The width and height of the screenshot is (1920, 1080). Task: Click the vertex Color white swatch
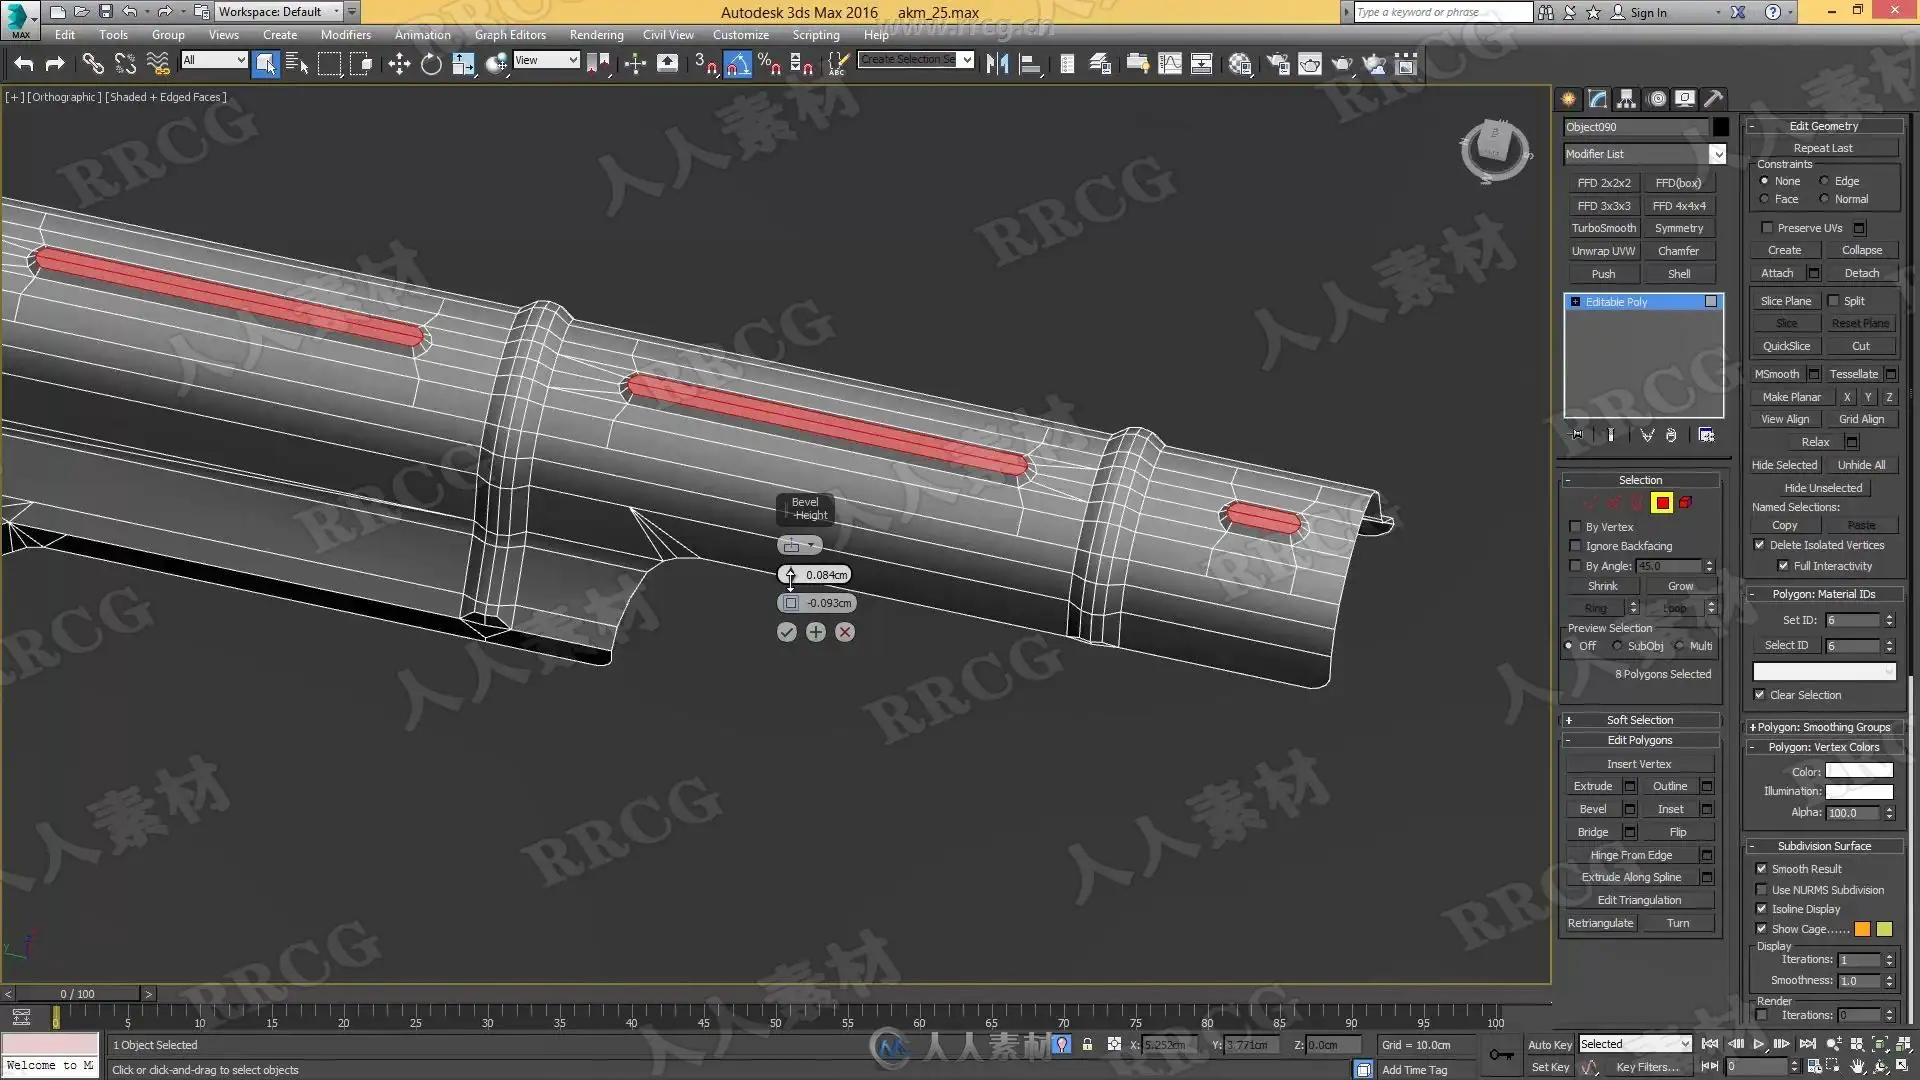1859,771
